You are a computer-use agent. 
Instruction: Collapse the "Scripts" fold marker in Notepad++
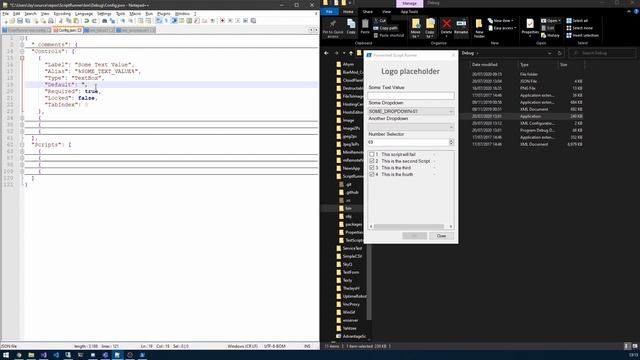(22, 145)
